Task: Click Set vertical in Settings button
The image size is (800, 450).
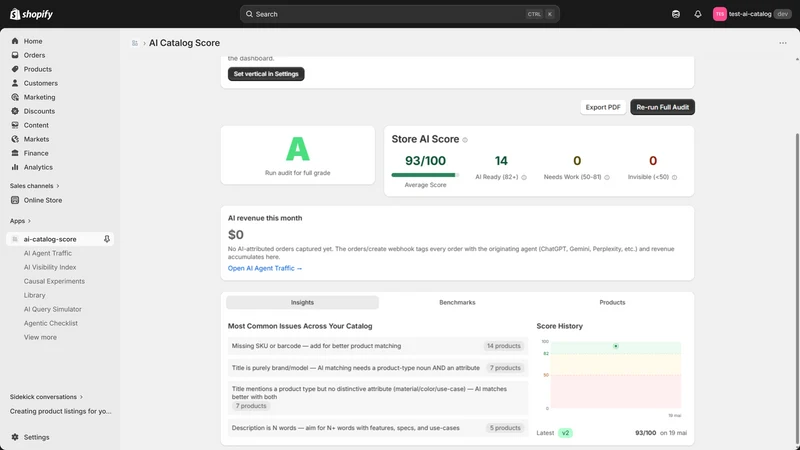Action: [x=266, y=74]
